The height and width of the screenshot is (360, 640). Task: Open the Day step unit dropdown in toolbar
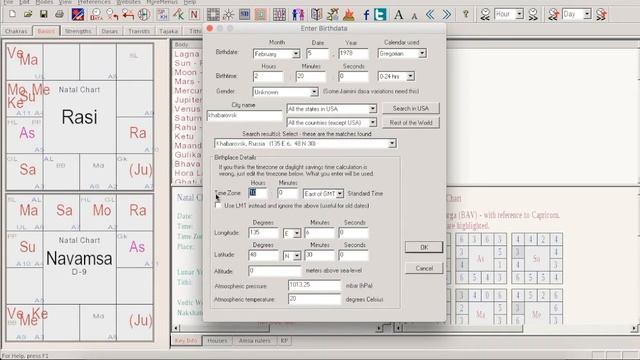coord(587,14)
